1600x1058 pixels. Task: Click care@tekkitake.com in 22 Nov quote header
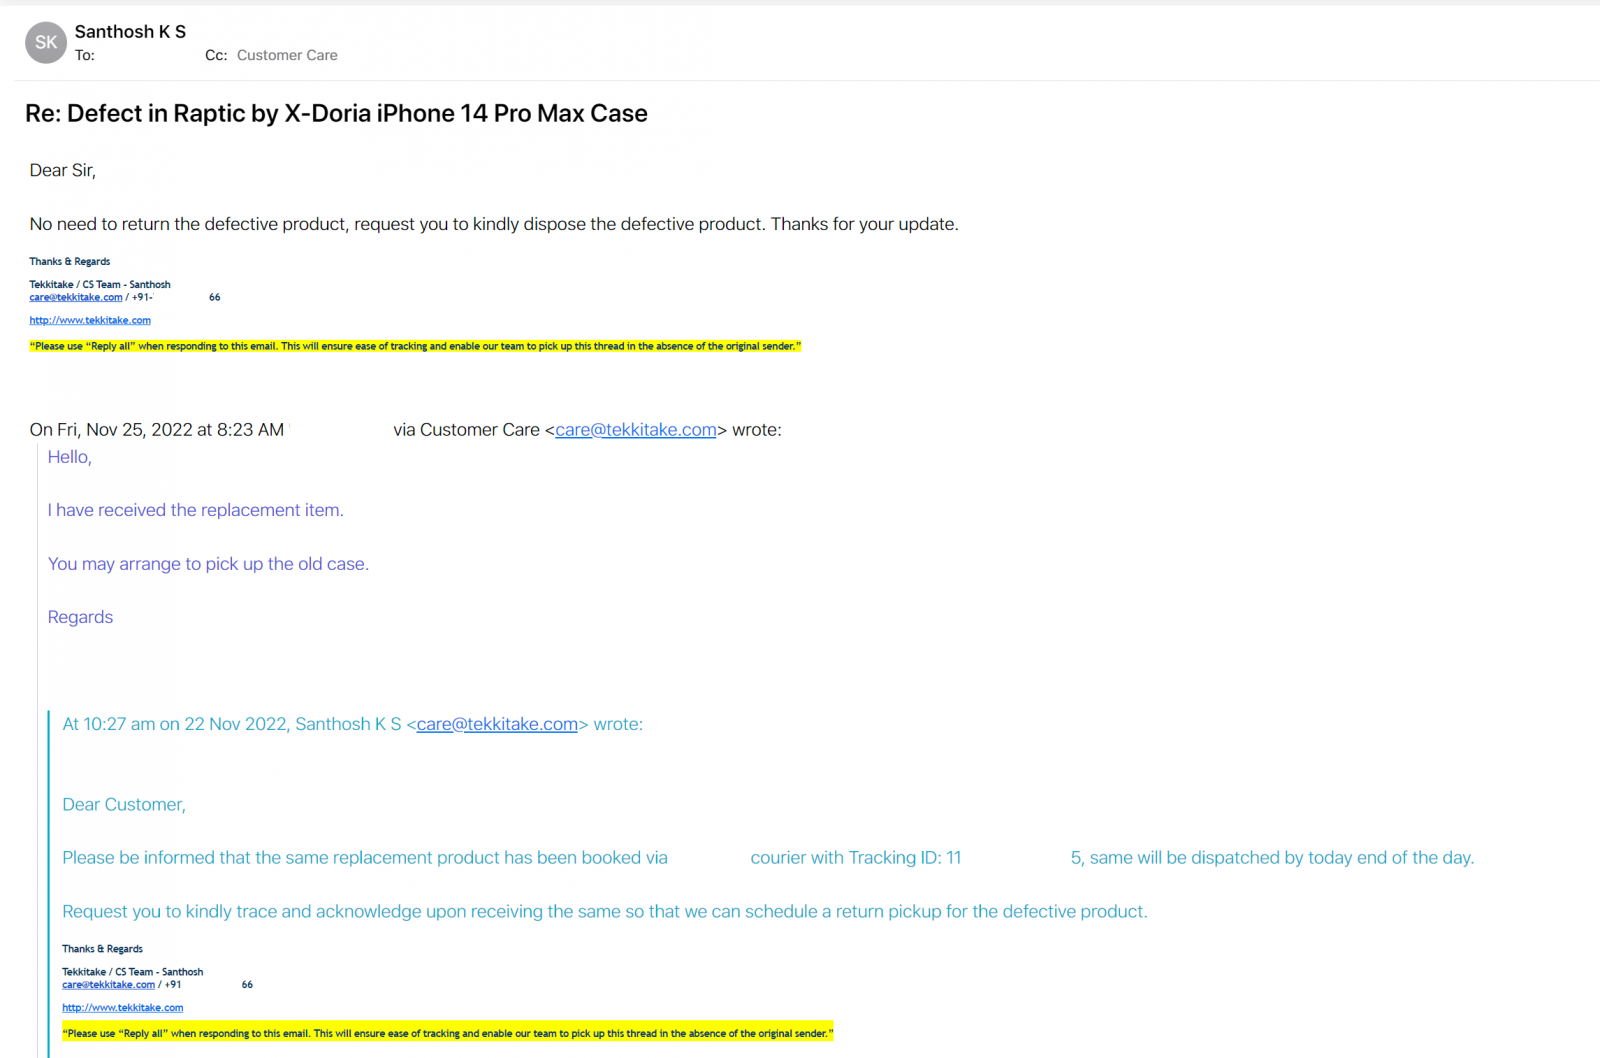497,724
